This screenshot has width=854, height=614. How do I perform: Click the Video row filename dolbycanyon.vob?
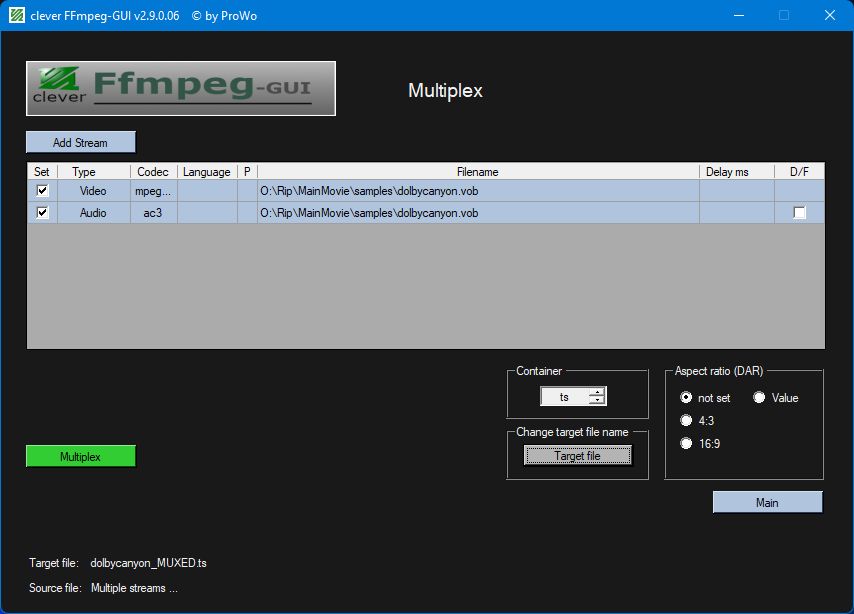[x=478, y=191]
